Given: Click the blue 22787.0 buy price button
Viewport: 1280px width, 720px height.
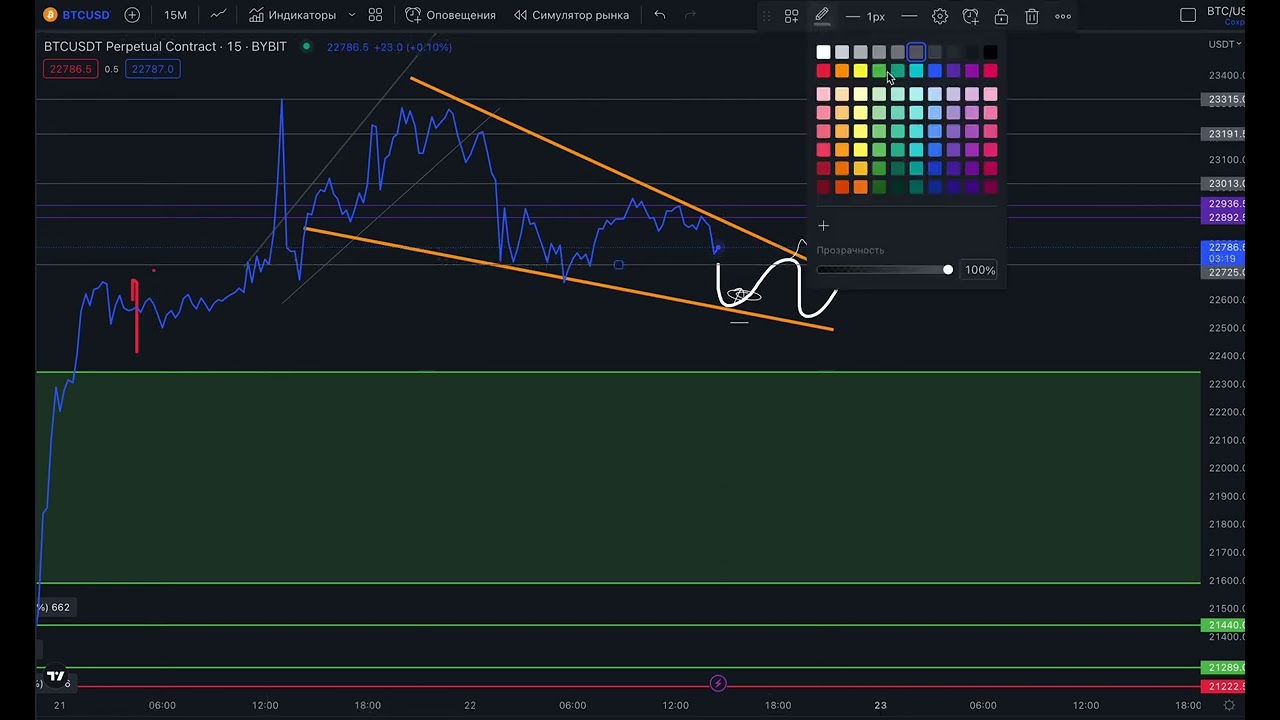Looking at the screenshot, I should [x=153, y=69].
